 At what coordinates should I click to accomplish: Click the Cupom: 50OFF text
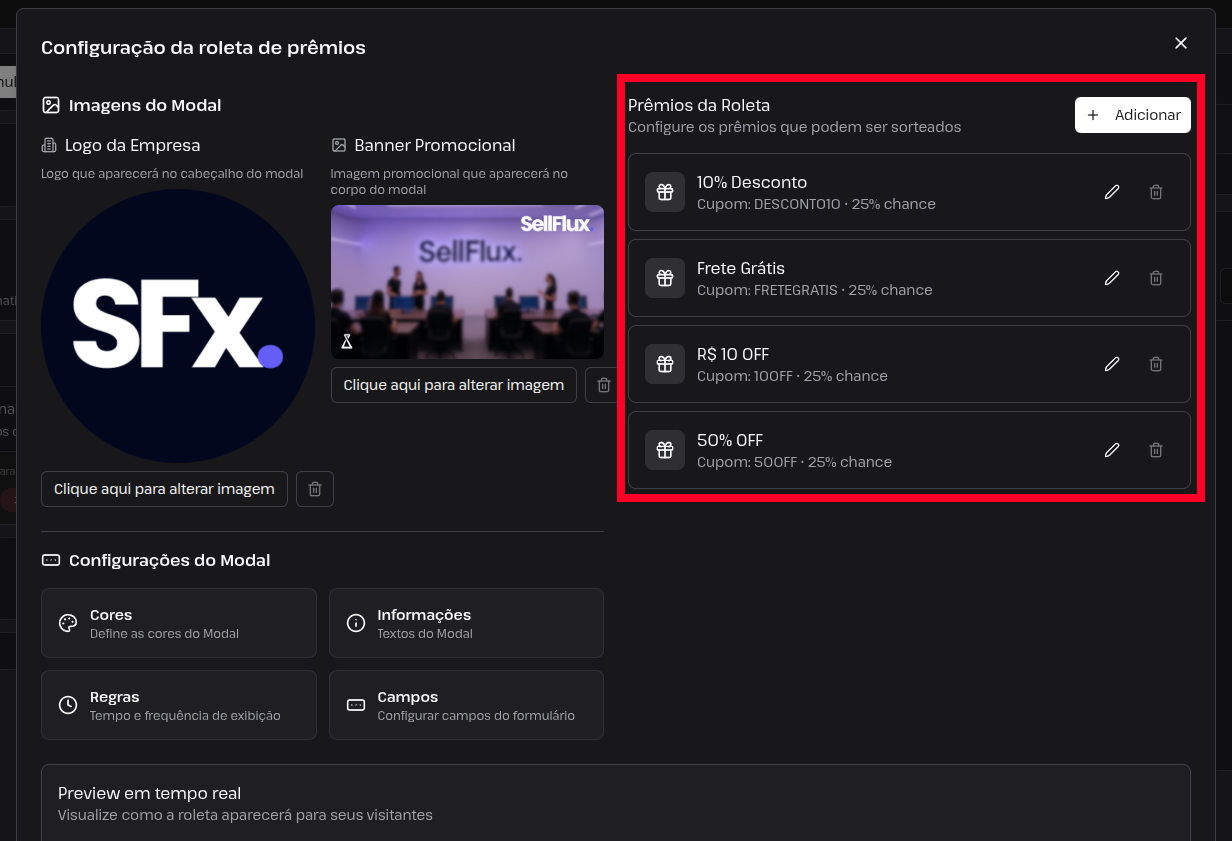click(747, 462)
